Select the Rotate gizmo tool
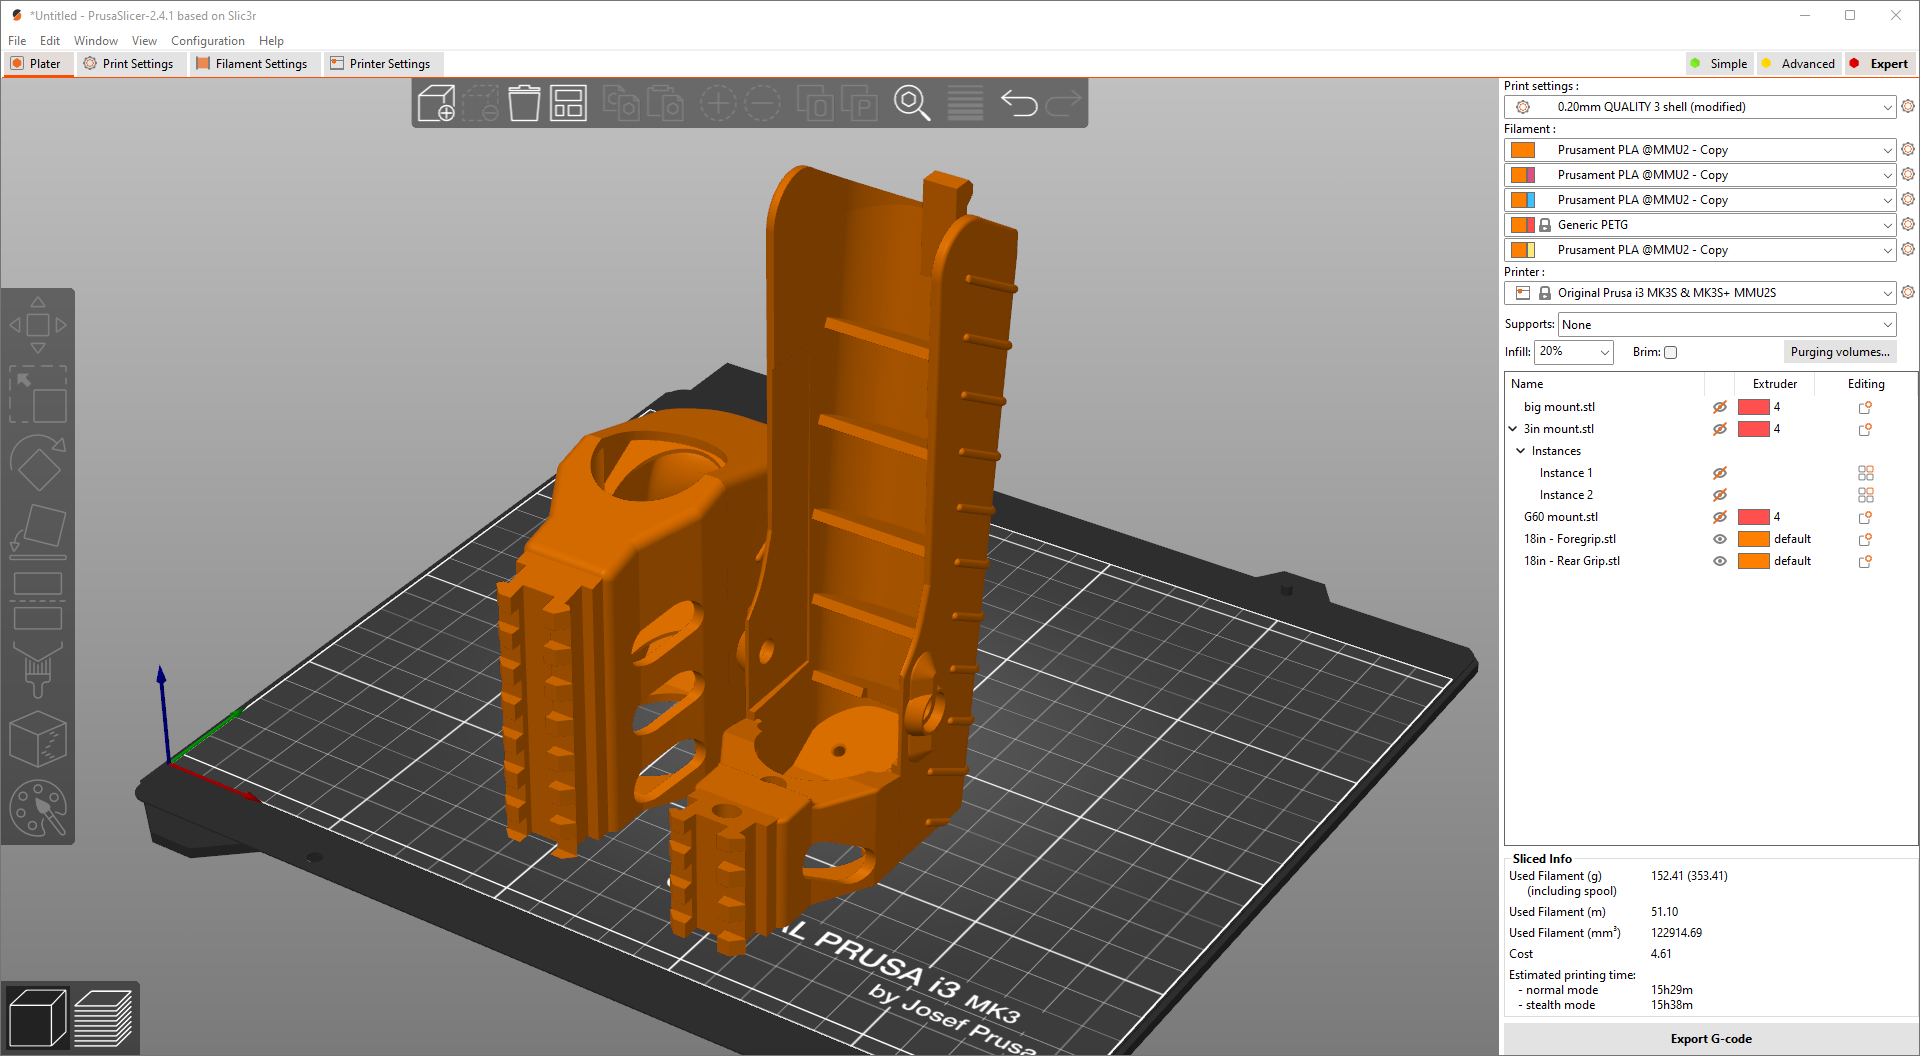Image resolution: width=1920 pixels, height=1056 pixels. click(38, 462)
